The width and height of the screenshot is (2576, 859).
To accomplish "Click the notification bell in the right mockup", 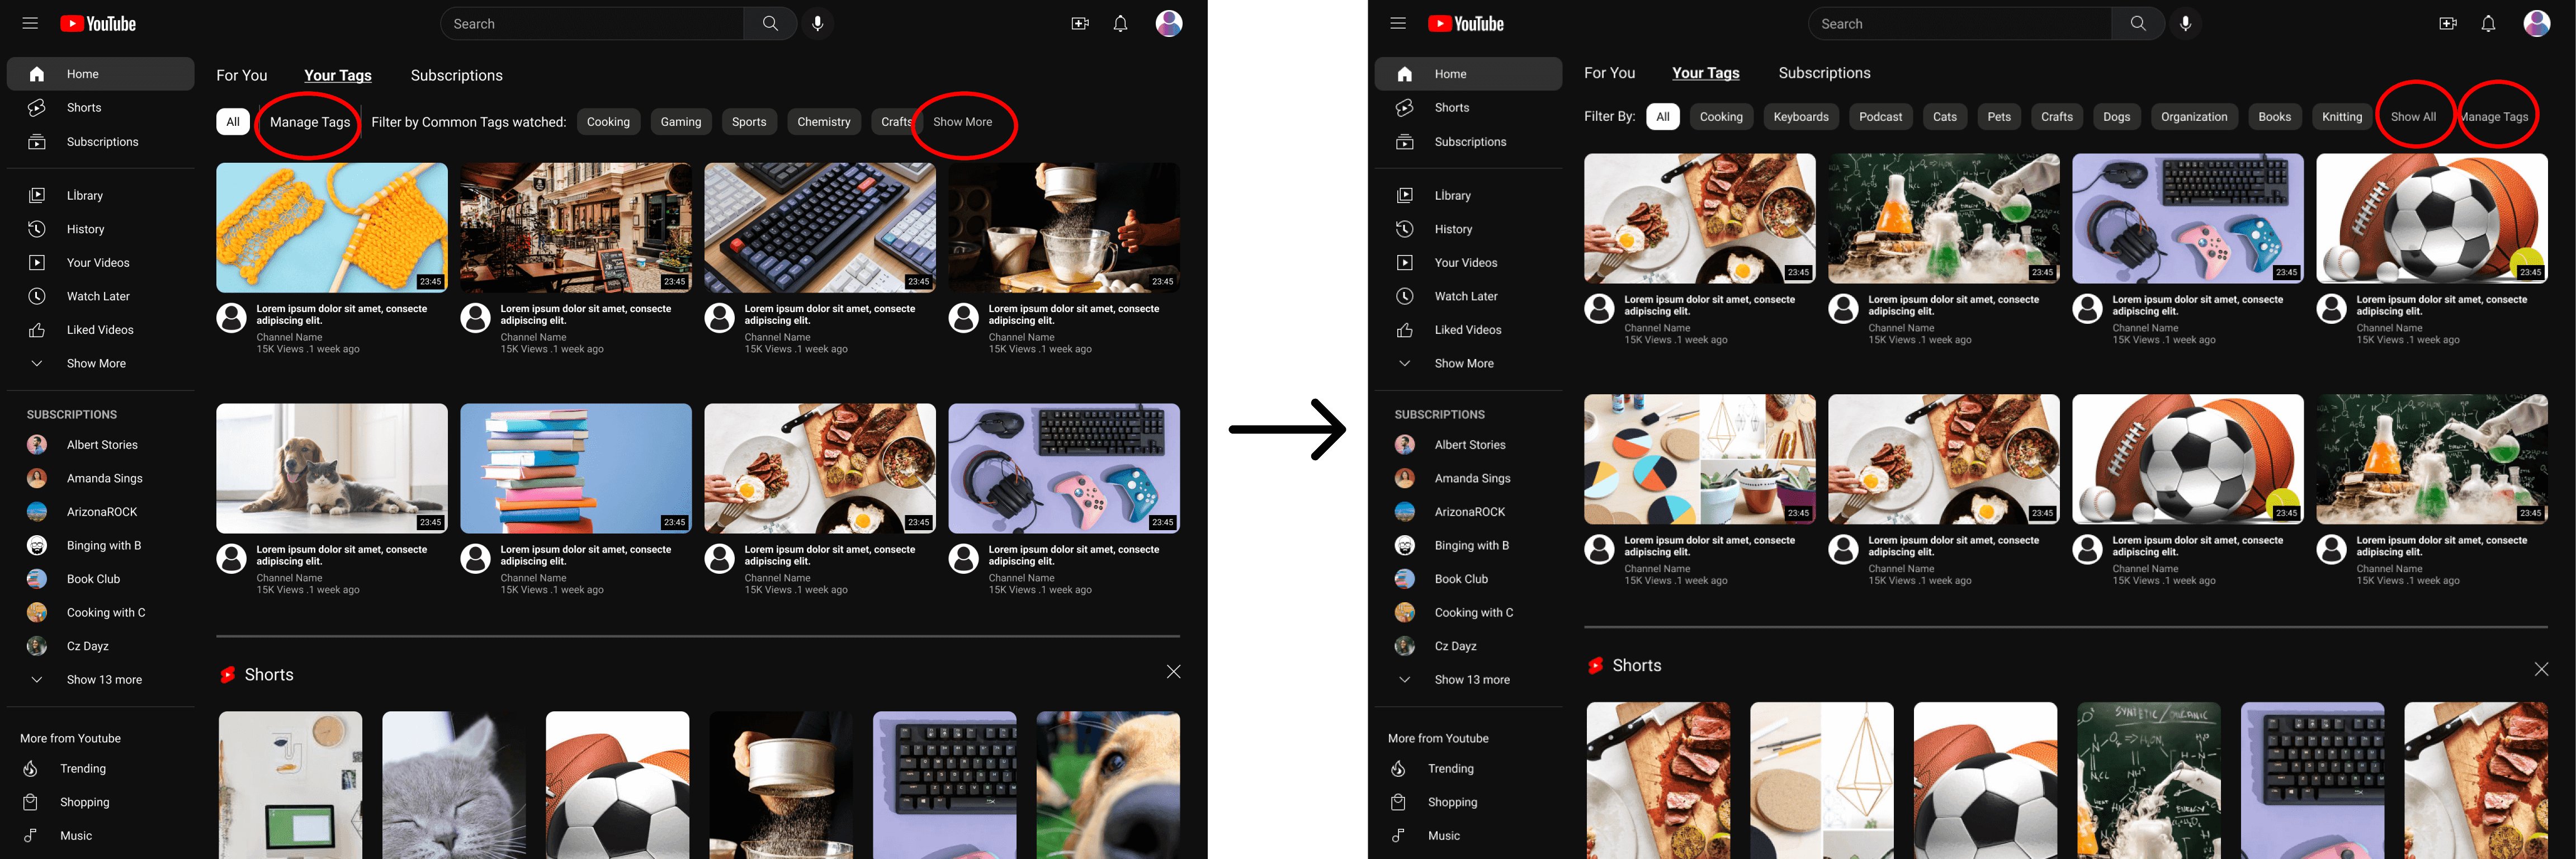I will click(x=2487, y=23).
